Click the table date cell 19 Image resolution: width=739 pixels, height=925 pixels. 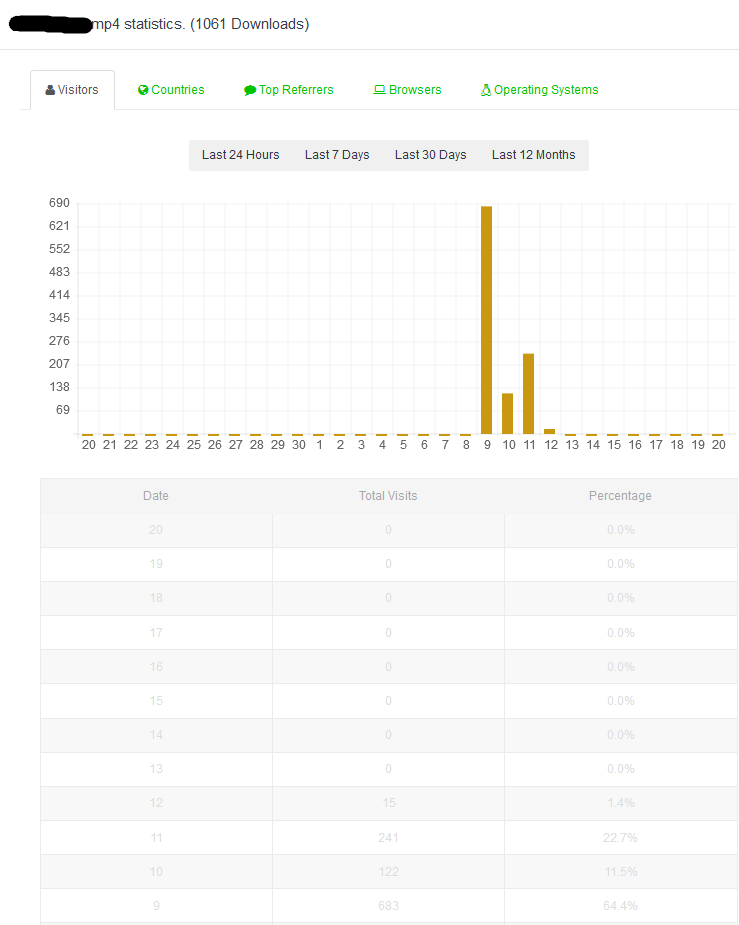point(156,564)
